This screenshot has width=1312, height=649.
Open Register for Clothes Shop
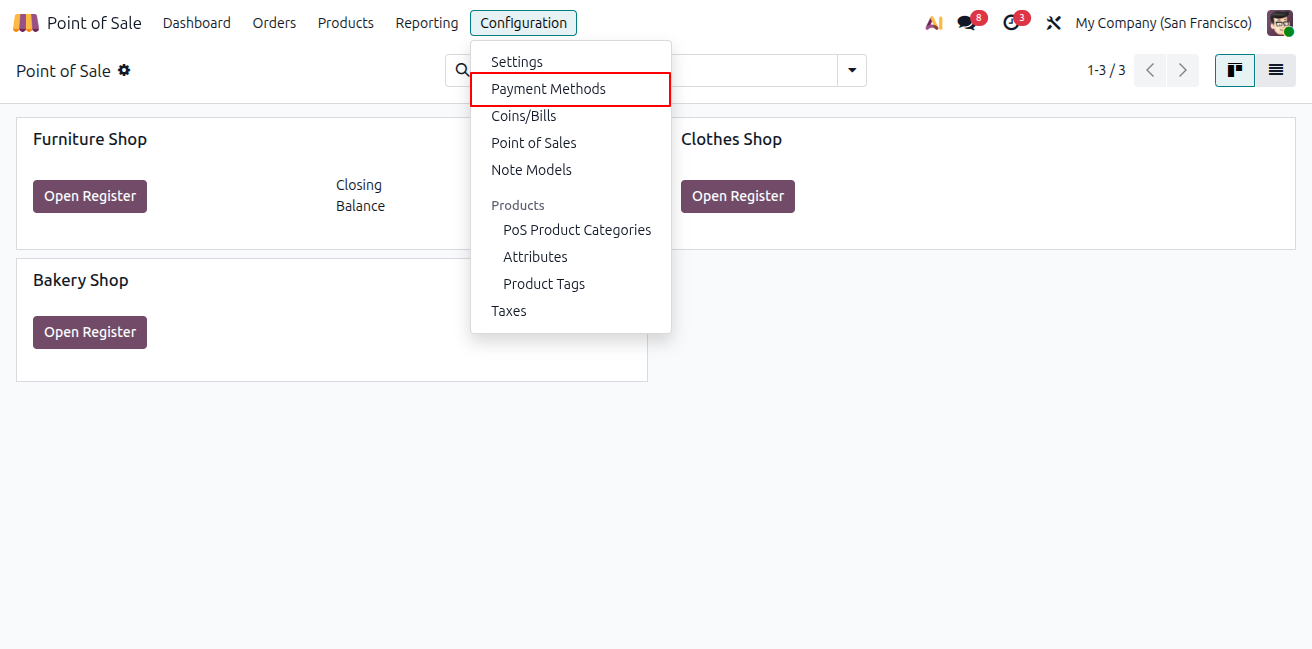738,196
